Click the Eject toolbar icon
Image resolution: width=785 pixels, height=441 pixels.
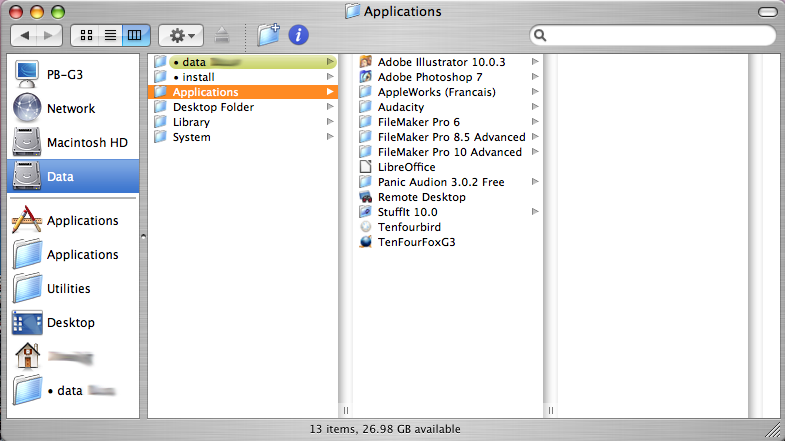click(222, 35)
